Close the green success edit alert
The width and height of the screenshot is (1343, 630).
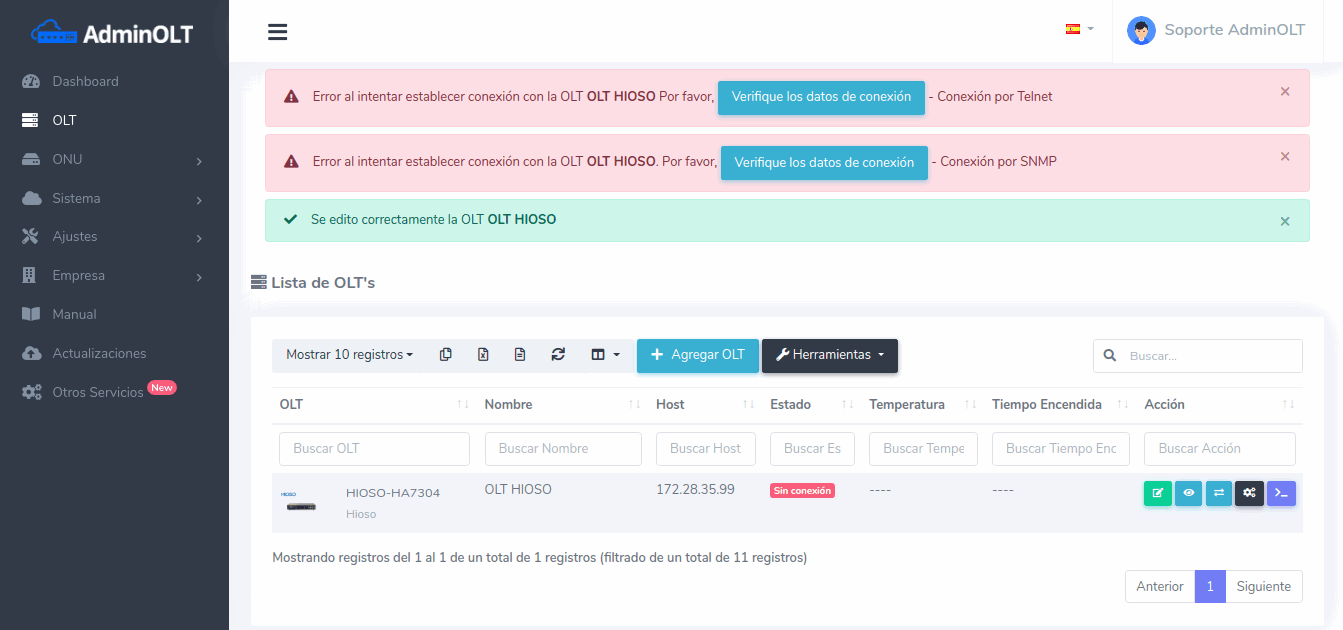point(1285,221)
